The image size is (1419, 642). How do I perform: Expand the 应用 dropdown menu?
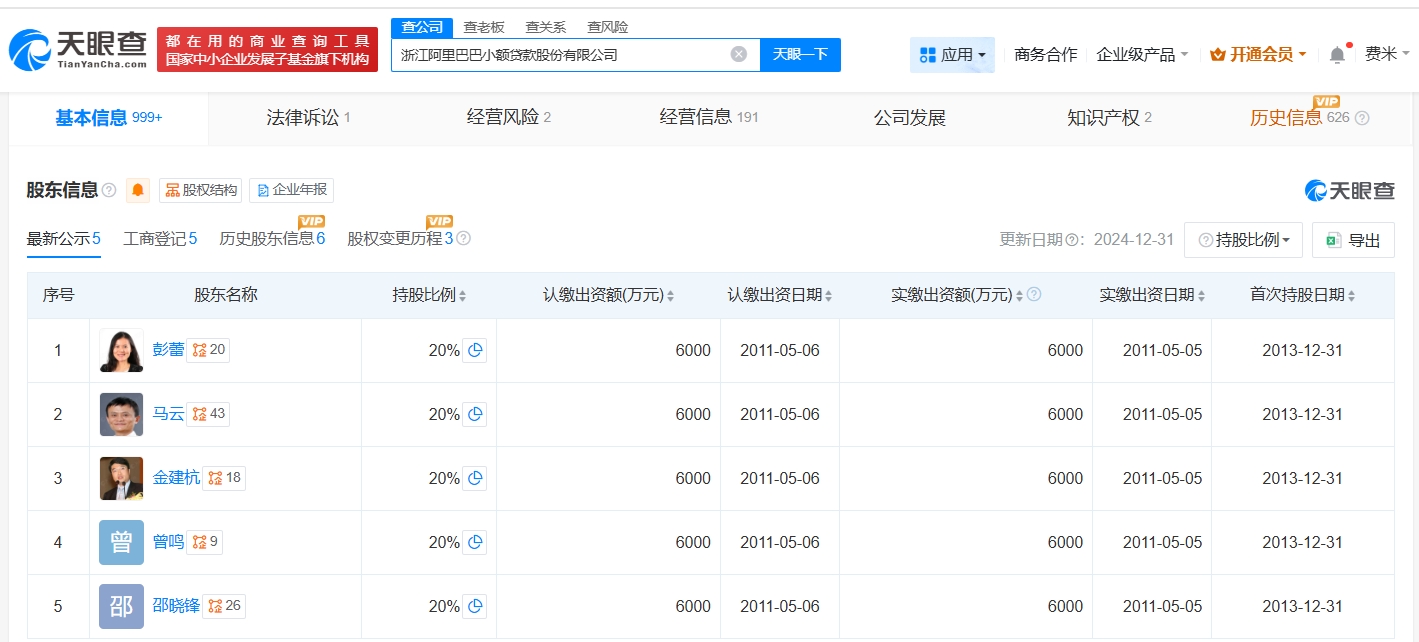tap(952, 55)
